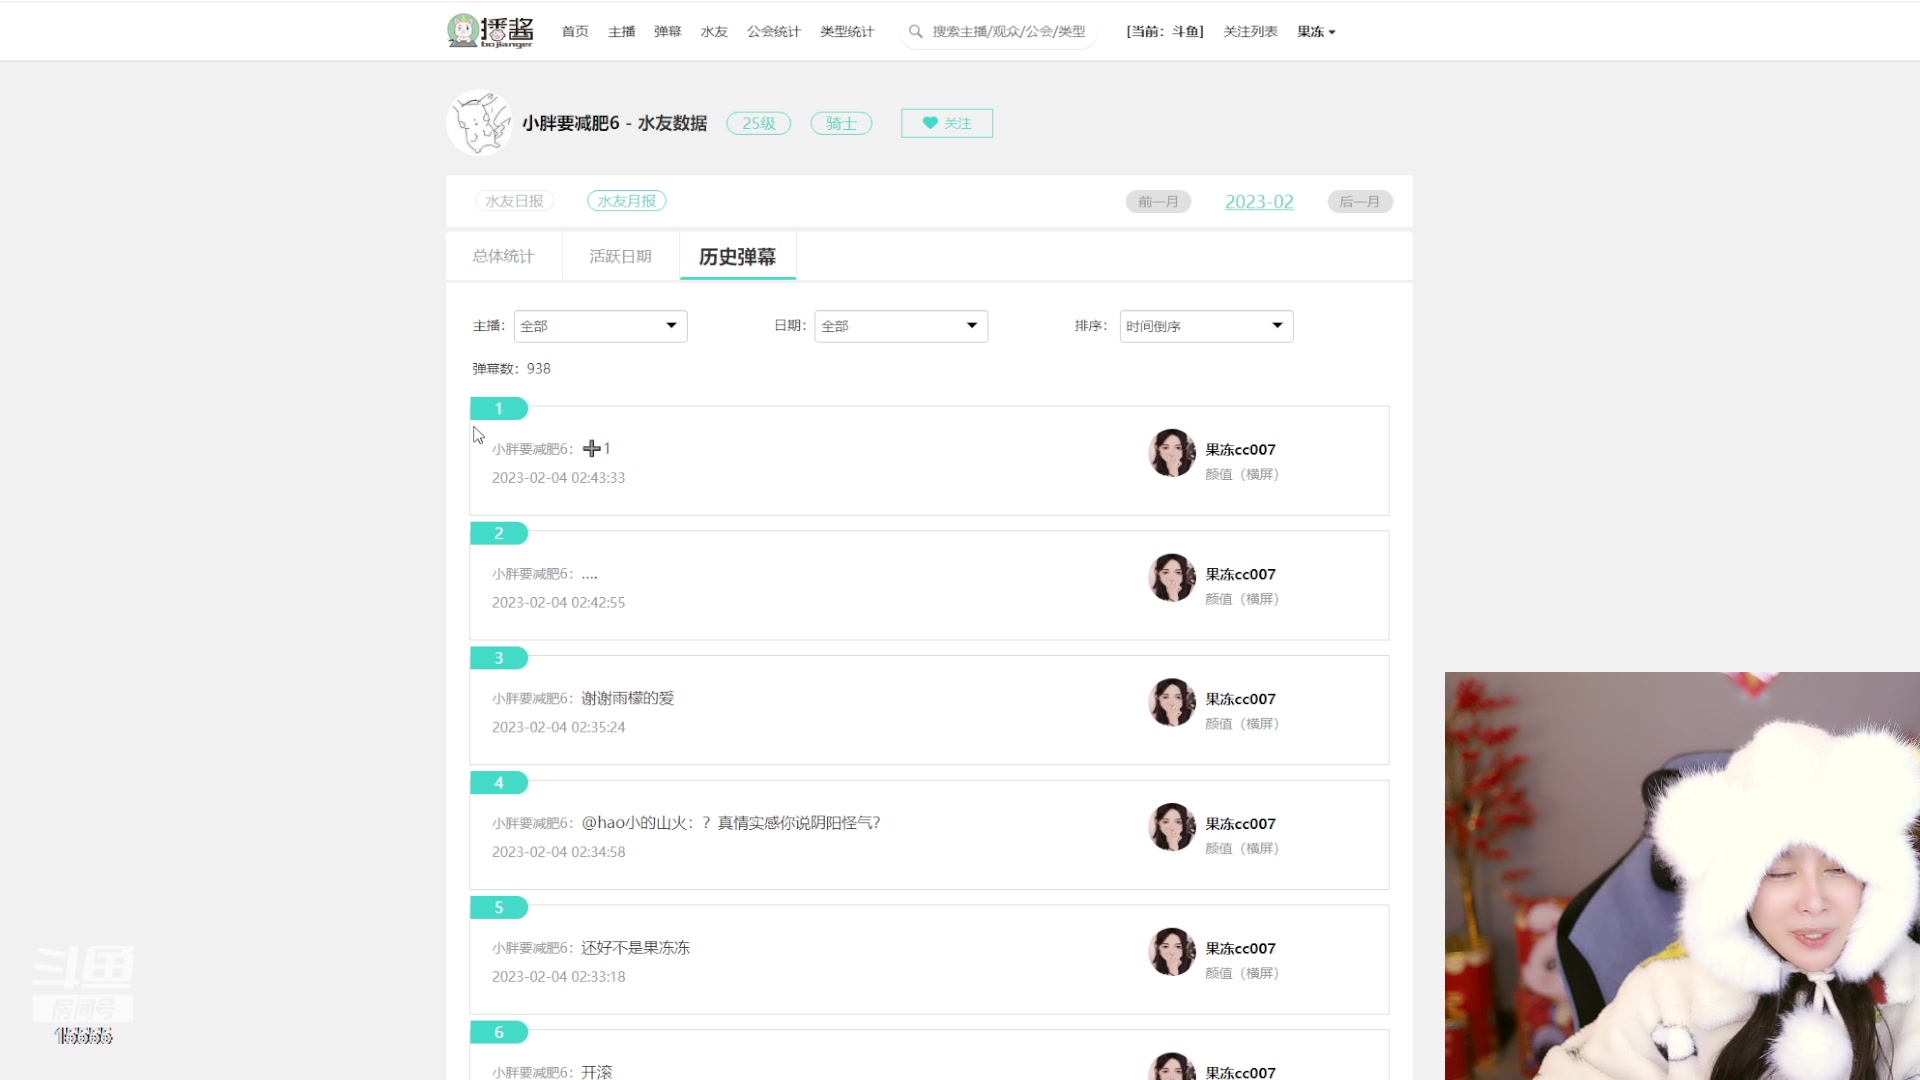Open 果冻cc007 name link in danmaku 3

(1240, 699)
